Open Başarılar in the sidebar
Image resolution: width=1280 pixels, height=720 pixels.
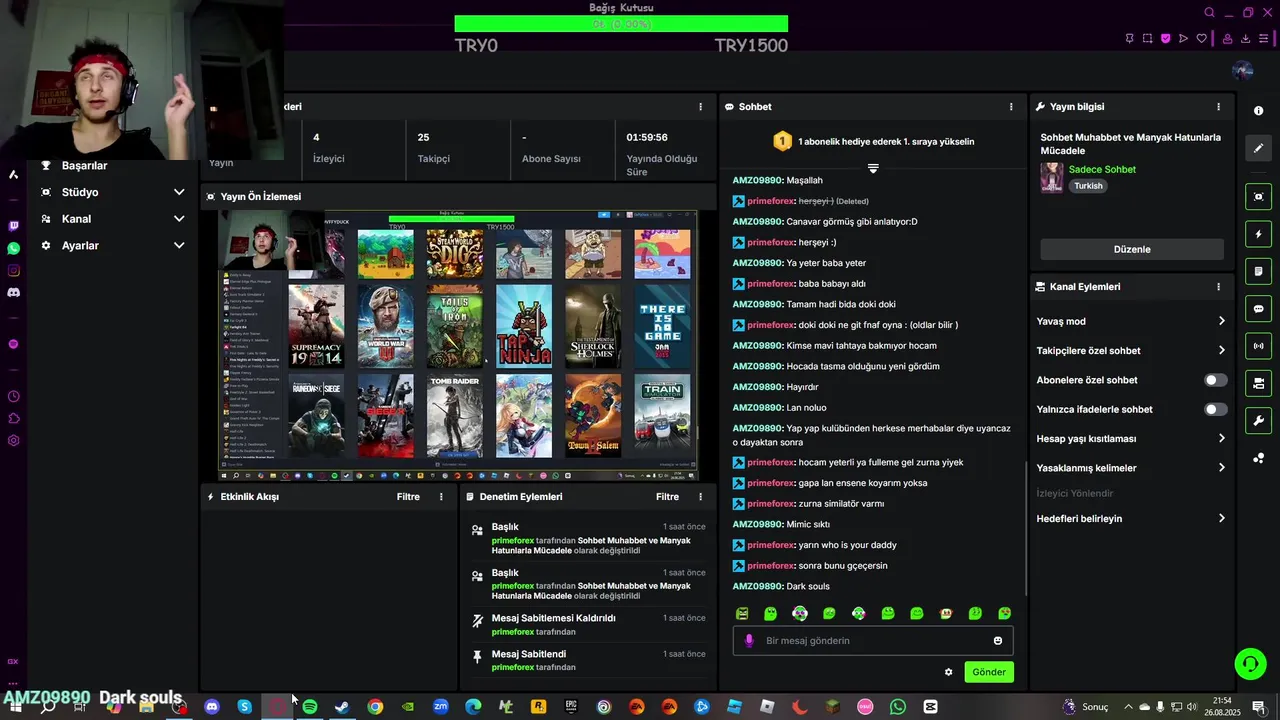click(x=84, y=166)
